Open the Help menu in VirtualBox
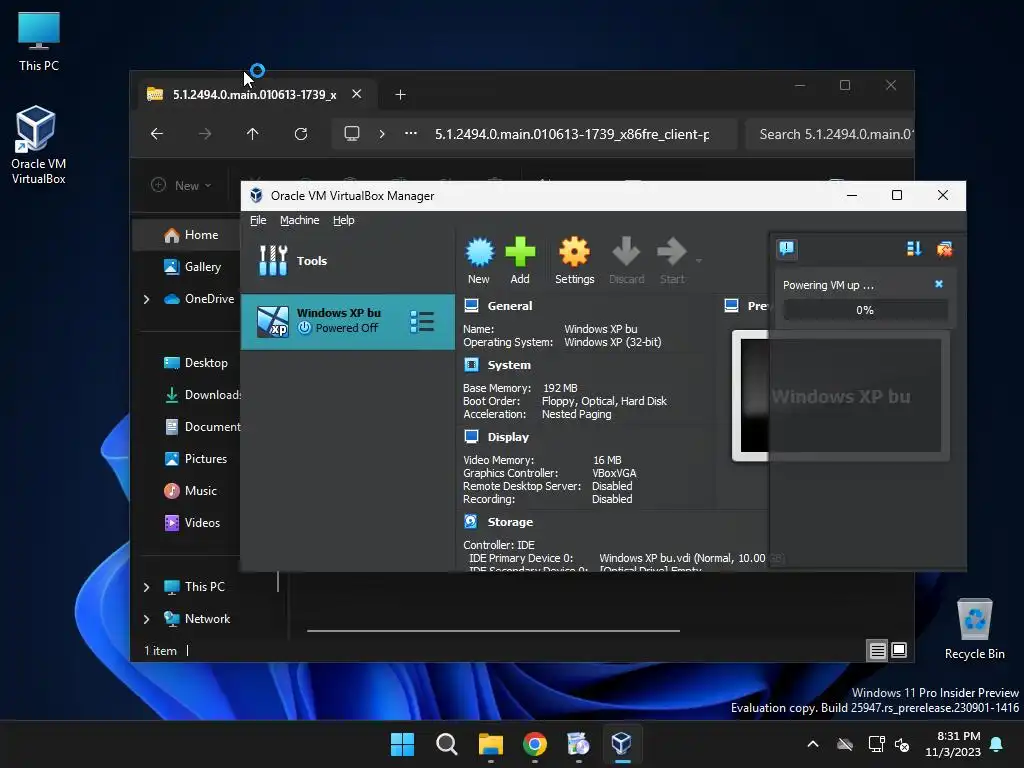Screen dimensions: 1024x768 [x=344, y=220]
